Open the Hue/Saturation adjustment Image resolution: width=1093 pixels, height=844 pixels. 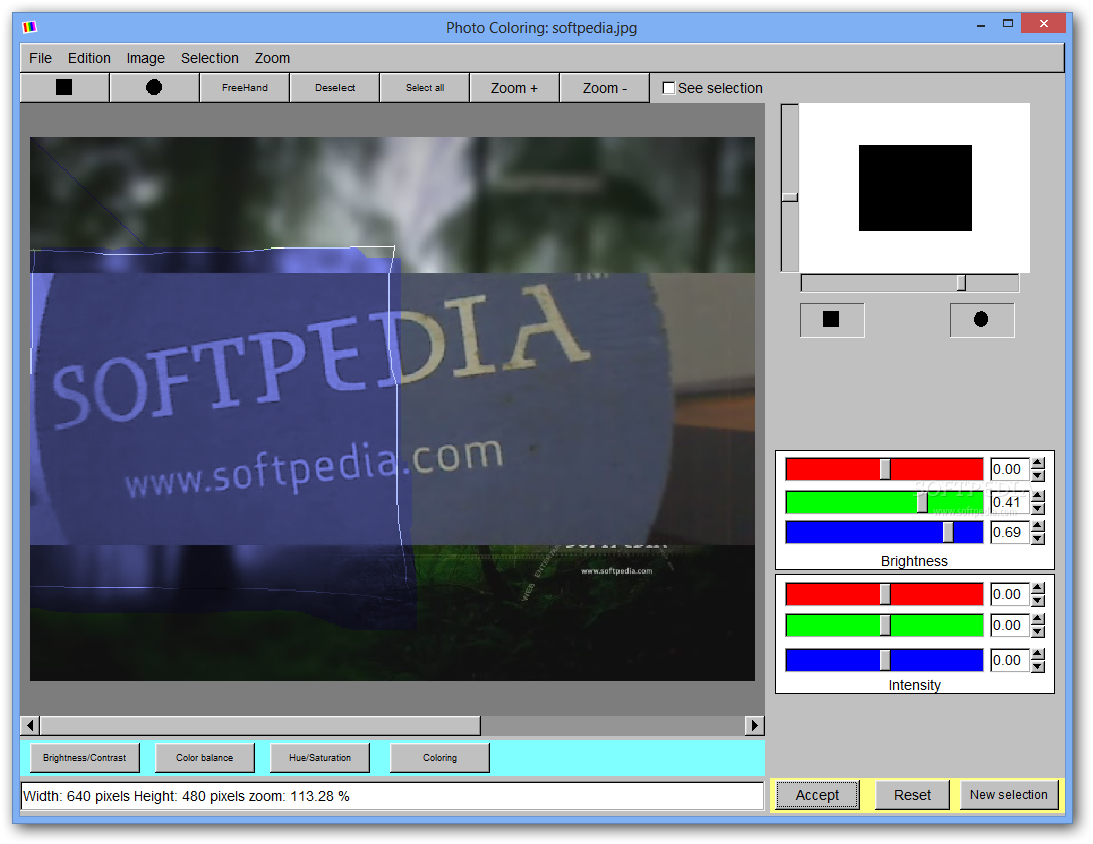(x=320, y=758)
